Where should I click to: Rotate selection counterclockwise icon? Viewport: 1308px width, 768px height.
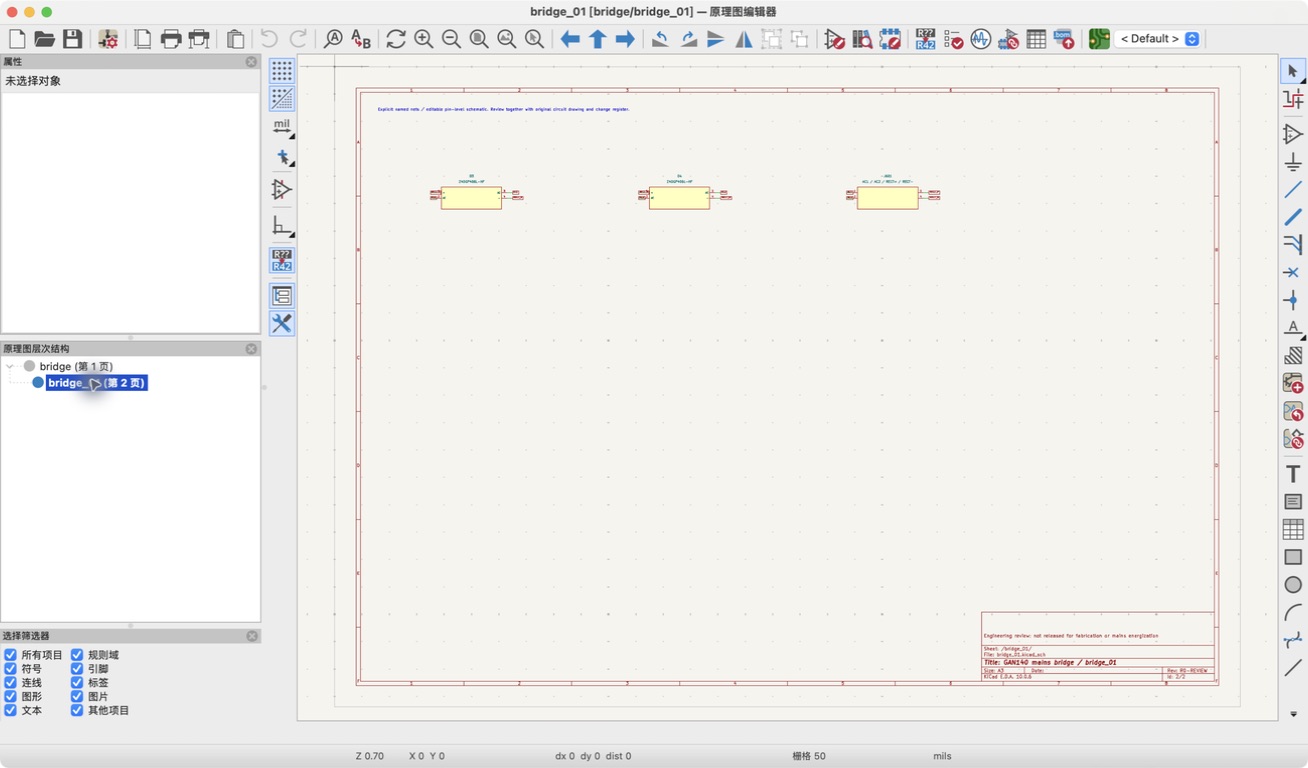point(661,39)
